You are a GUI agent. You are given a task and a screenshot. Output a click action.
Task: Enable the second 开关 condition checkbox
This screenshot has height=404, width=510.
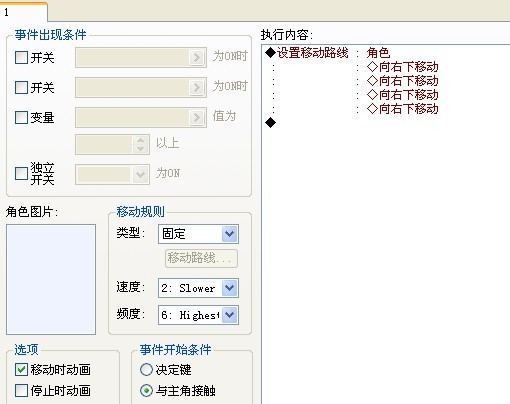21,87
